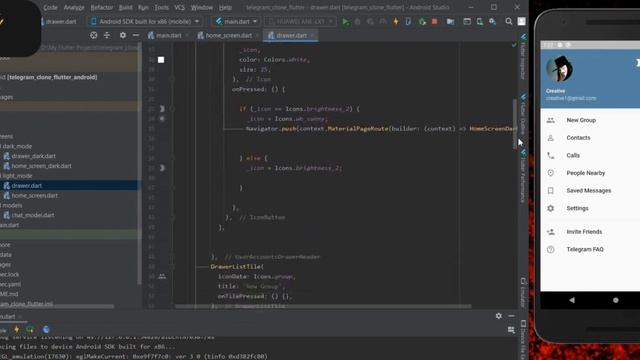The width and height of the screenshot is (640, 360).
Task: Select home_screen_dark.dart in project tree
Action: [x=41, y=166]
